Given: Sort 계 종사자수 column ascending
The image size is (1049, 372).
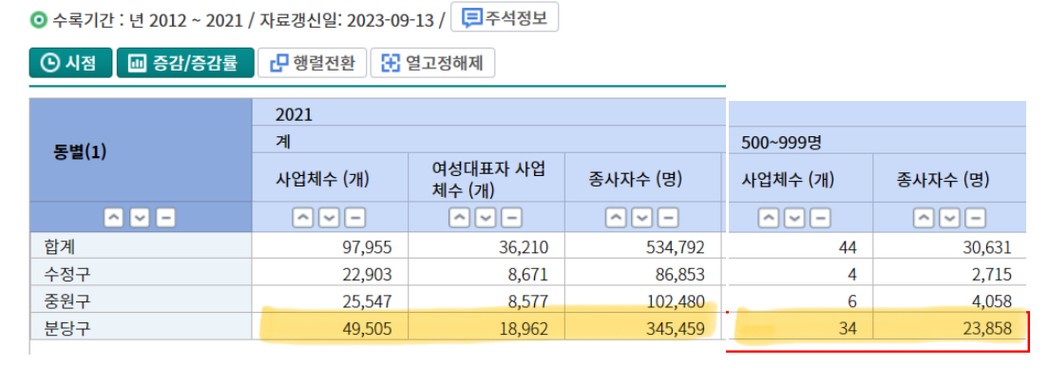Looking at the screenshot, I should [616, 218].
